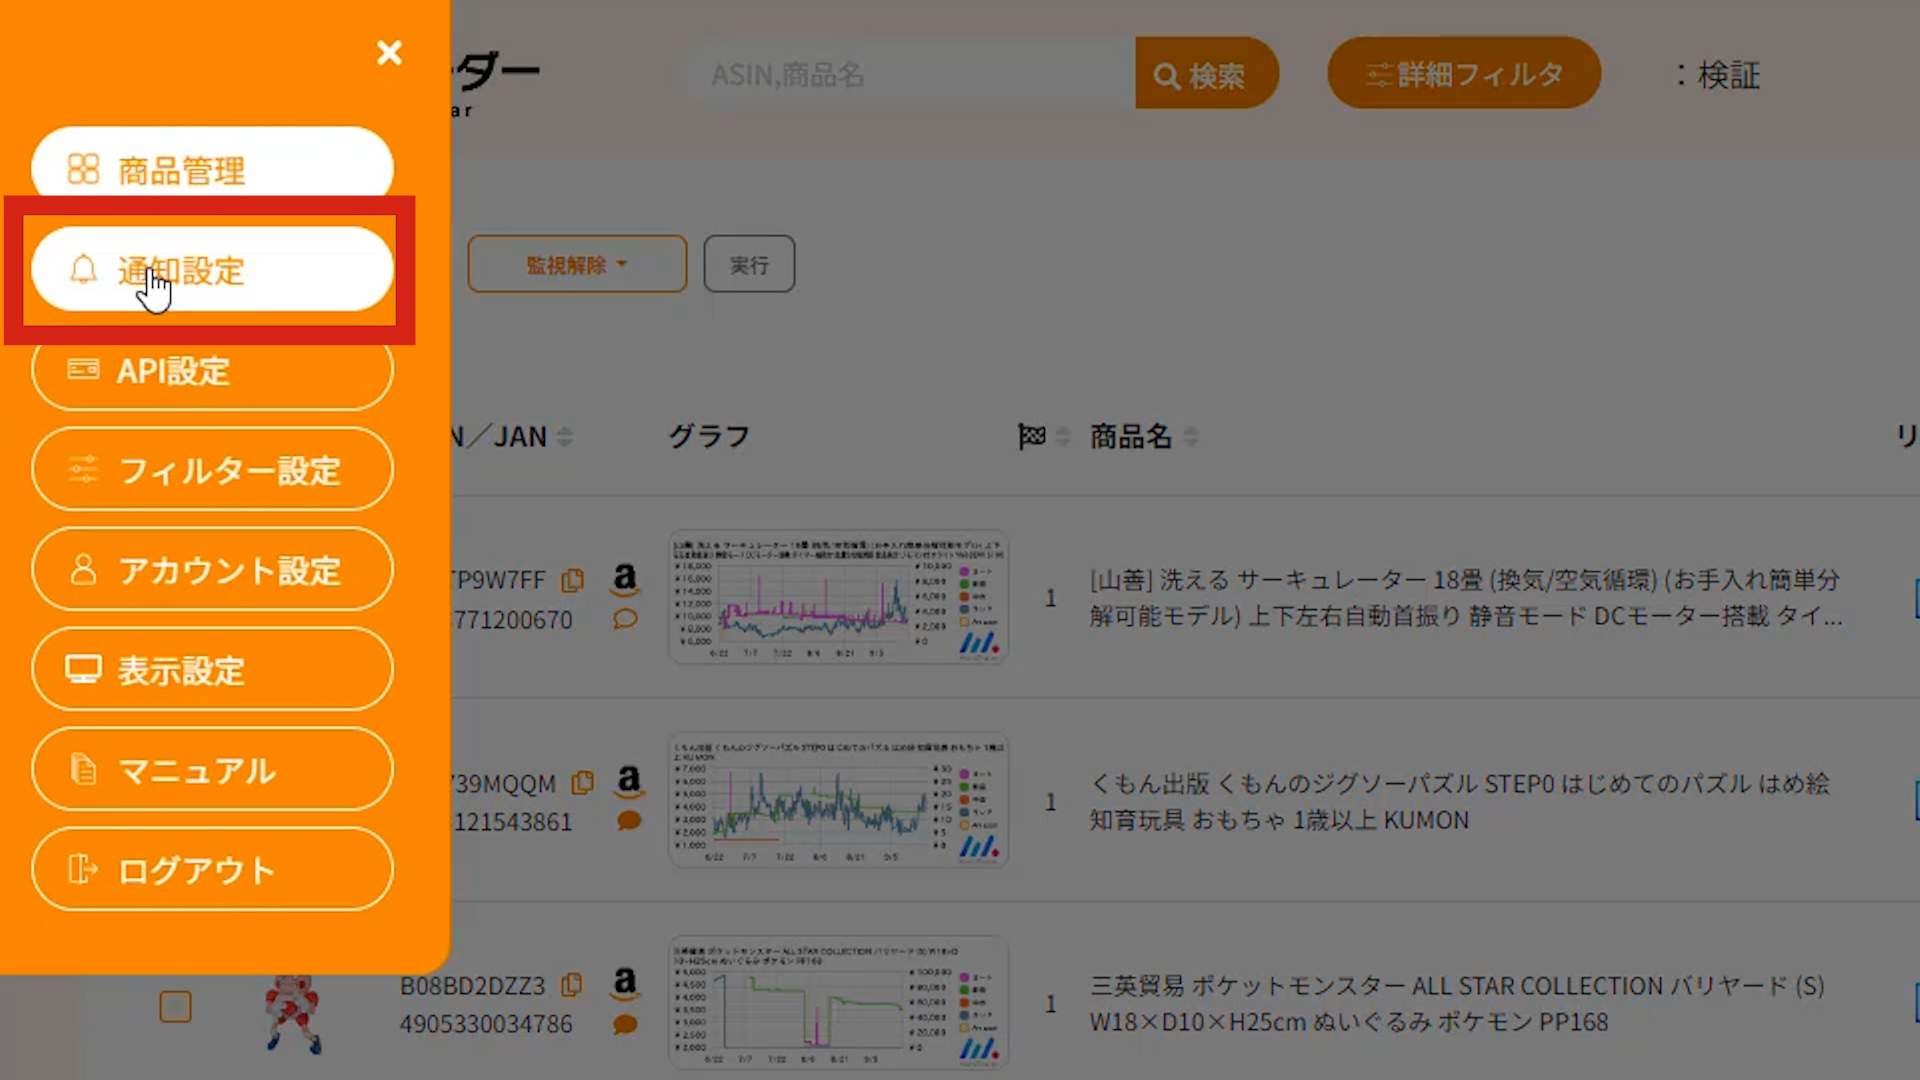The height and width of the screenshot is (1080, 1920).
Task: Open price graph thumbnail of KUMON puzzle
Action: 838,800
